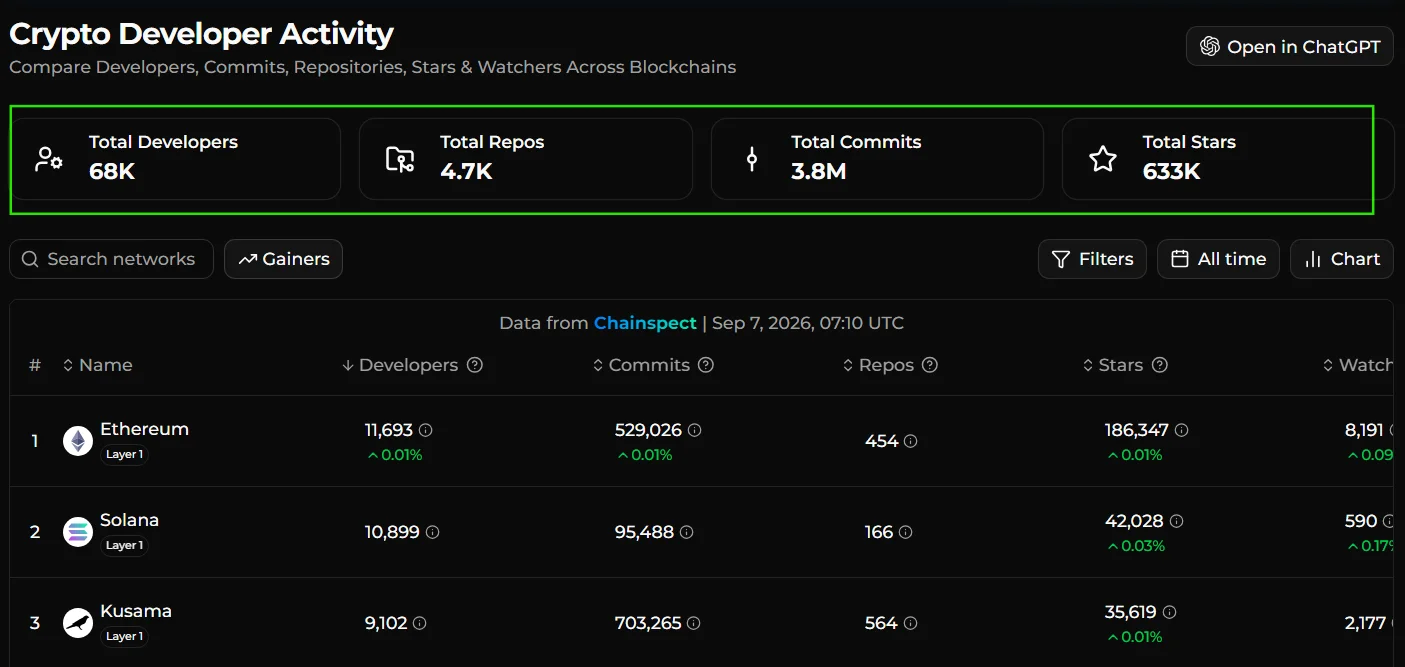Click the Repos column help icon
Viewport: 1405px width, 667px height.
[x=930, y=365]
